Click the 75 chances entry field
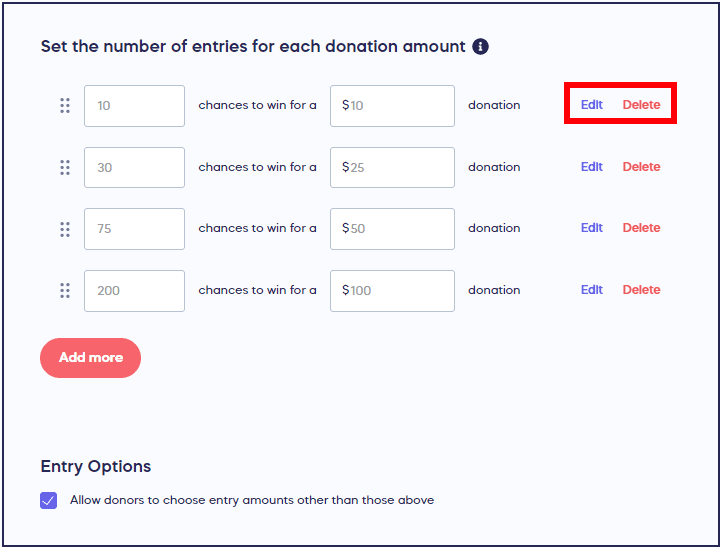Image resolution: width=720 pixels, height=547 pixels. [x=134, y=229]
